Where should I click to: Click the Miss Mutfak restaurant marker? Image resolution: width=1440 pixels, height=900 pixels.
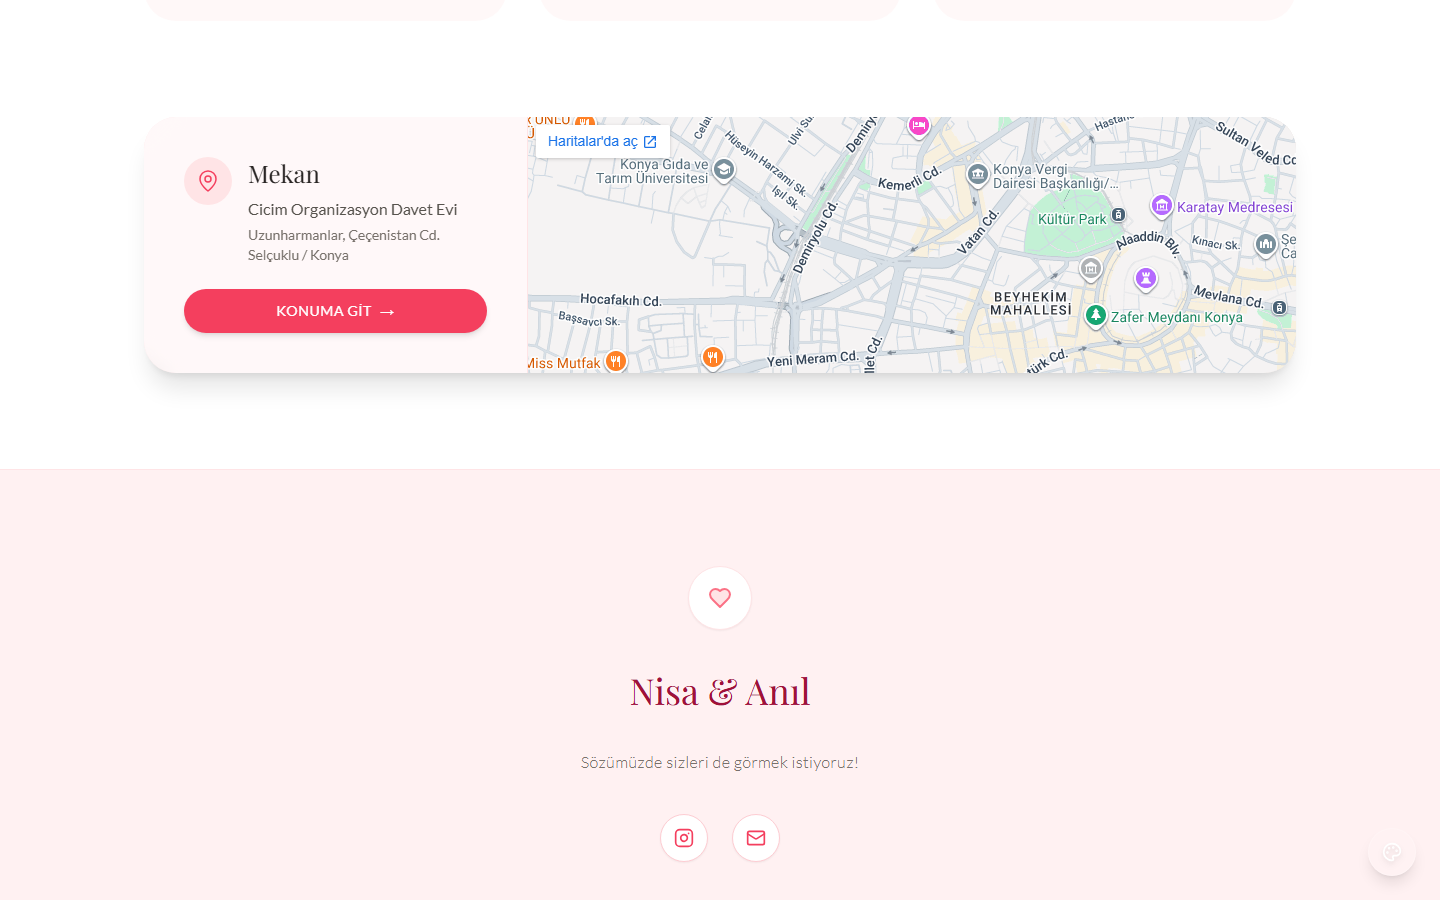616,361
